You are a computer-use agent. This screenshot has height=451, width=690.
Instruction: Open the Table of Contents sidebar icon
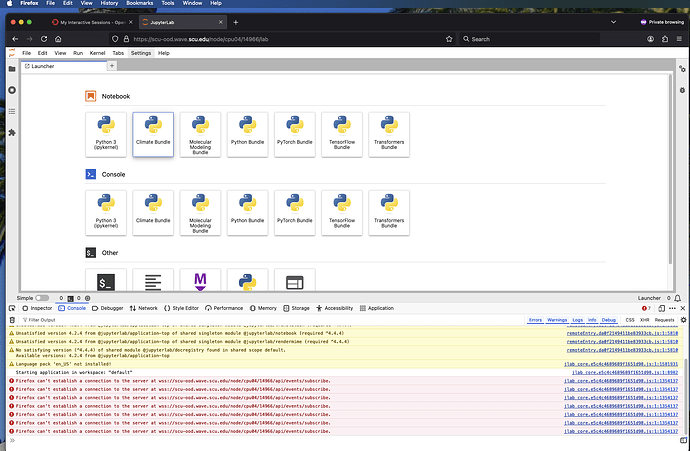(12, 111)
